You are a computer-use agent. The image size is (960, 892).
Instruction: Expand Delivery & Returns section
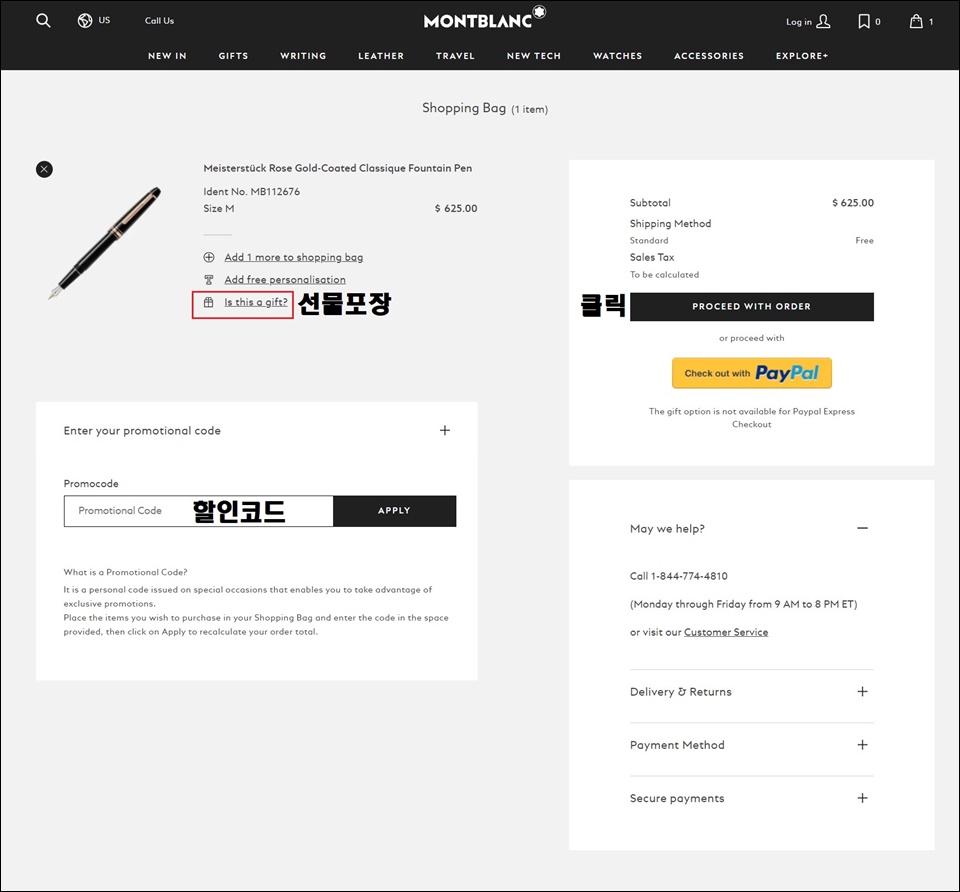862,692
